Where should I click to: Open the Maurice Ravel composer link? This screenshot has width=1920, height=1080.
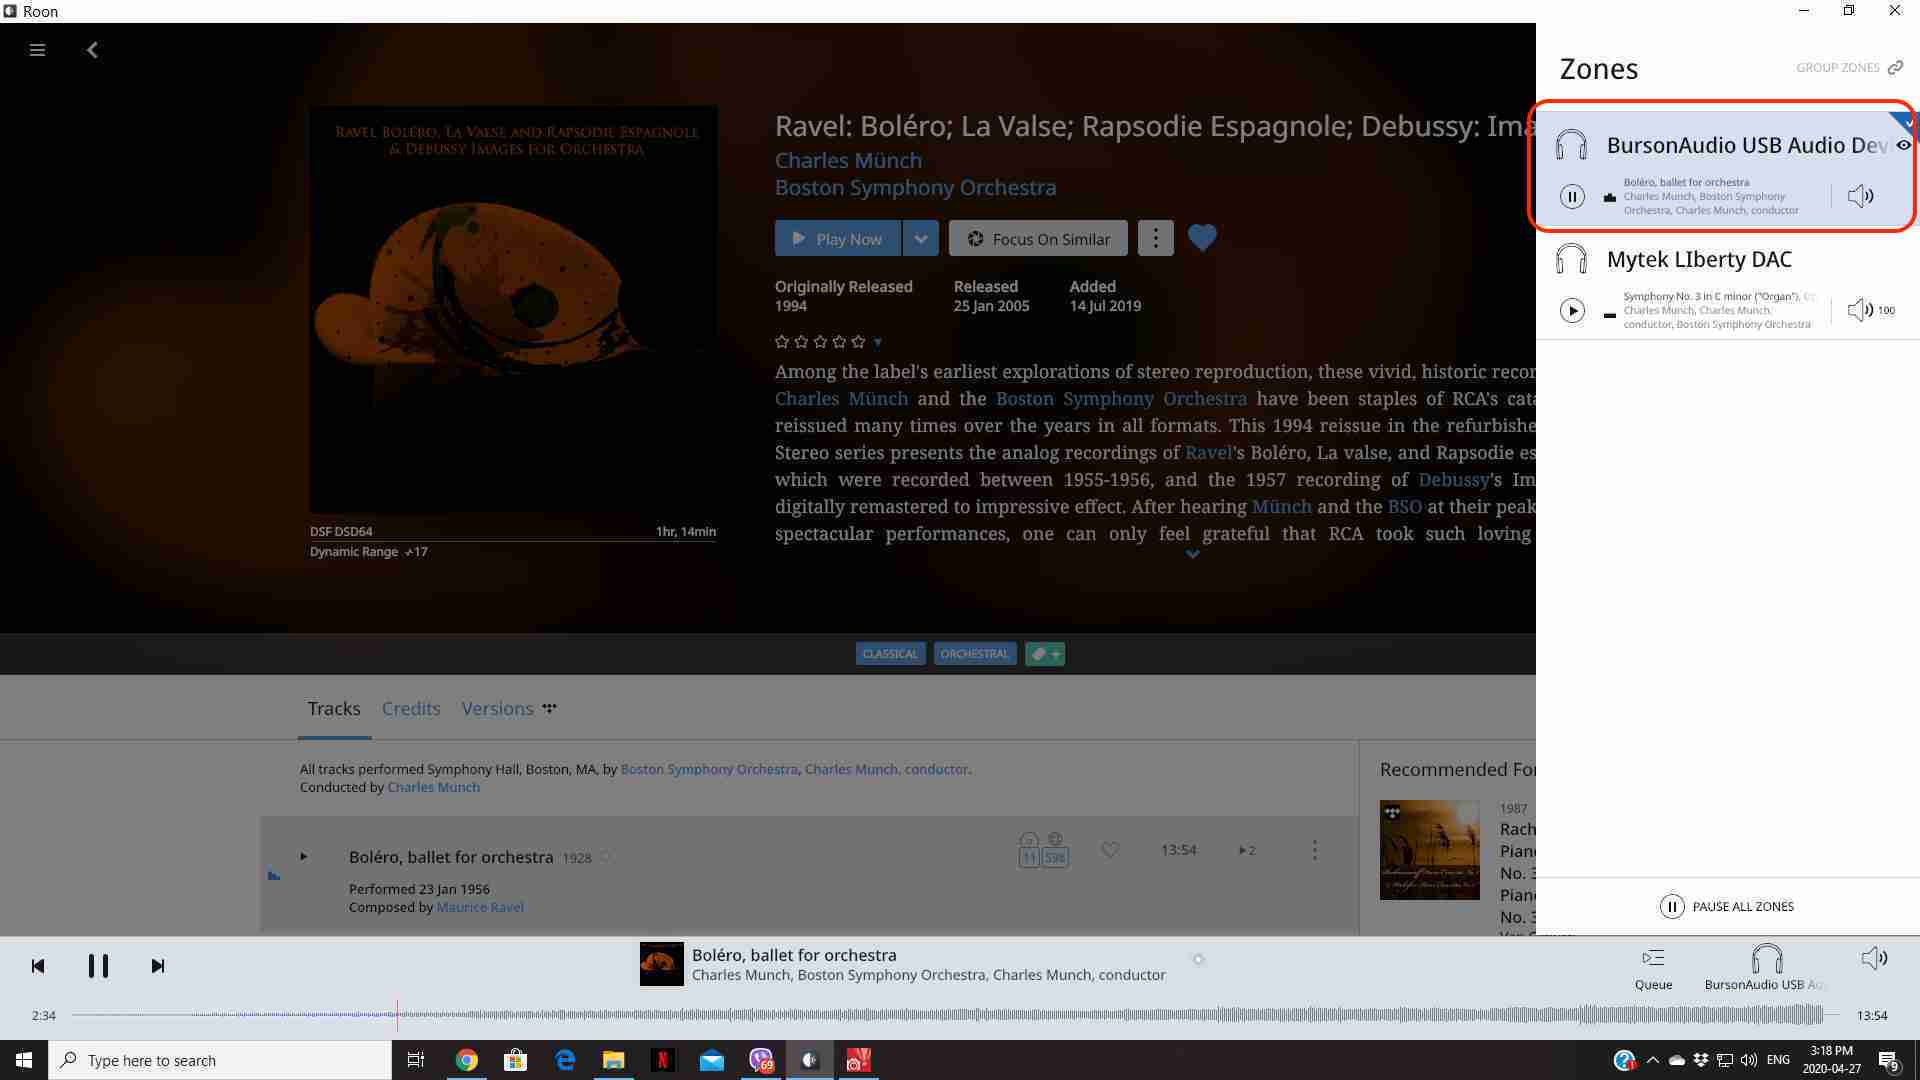click(480, 907)
